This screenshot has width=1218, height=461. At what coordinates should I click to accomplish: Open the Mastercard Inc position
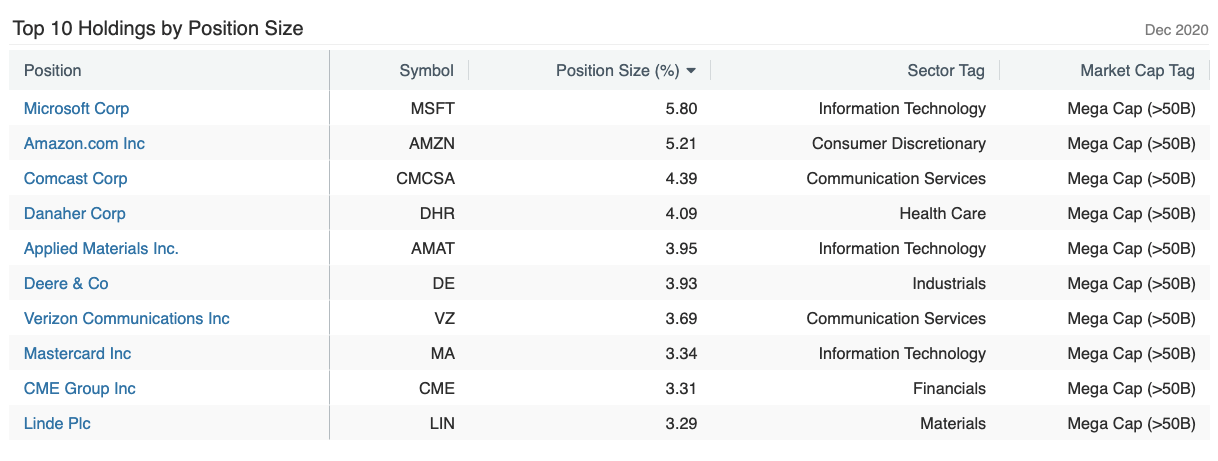(x=77, y=353)
